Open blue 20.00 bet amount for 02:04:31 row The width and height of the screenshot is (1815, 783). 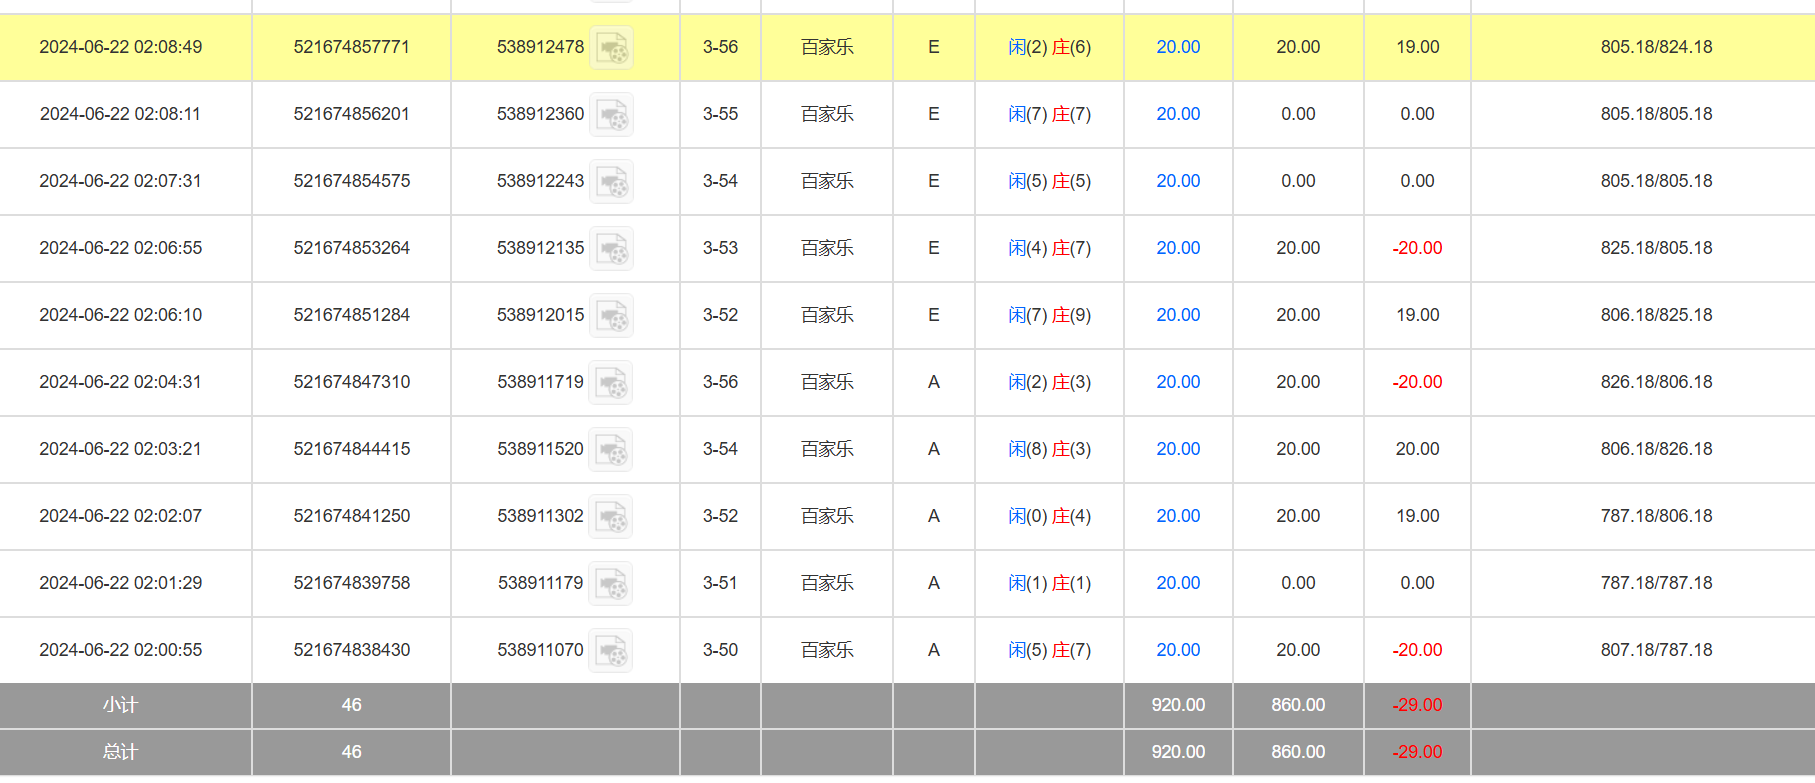click(x=1178, y=382)
